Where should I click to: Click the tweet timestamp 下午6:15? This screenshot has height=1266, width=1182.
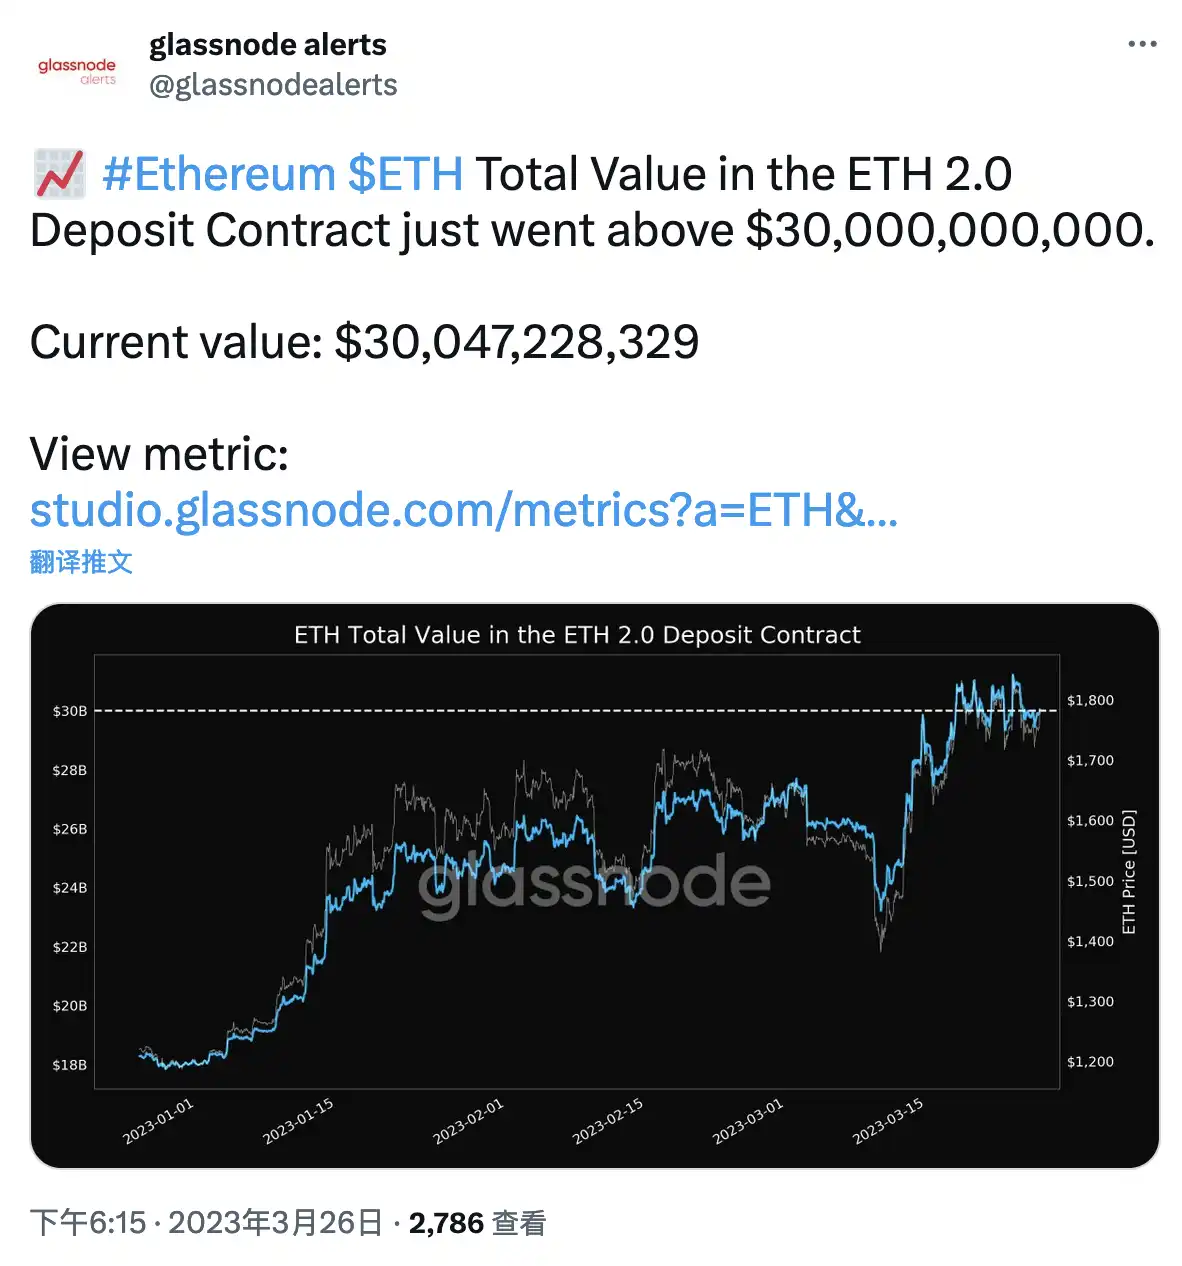pos(87,1223)
